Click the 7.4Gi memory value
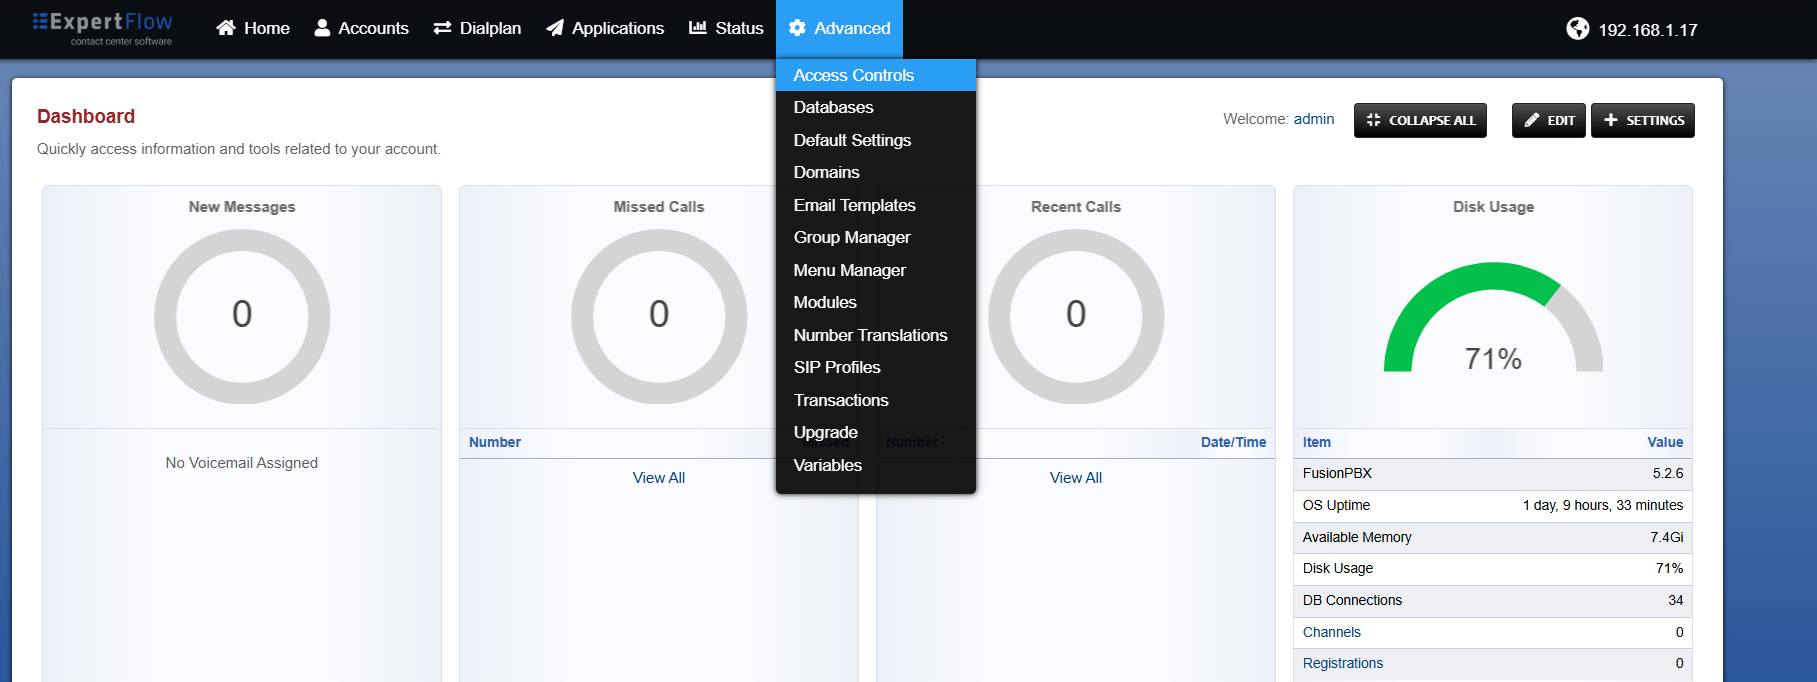The height and width of the screenshot is (682, 1817). pos(1667,537)
